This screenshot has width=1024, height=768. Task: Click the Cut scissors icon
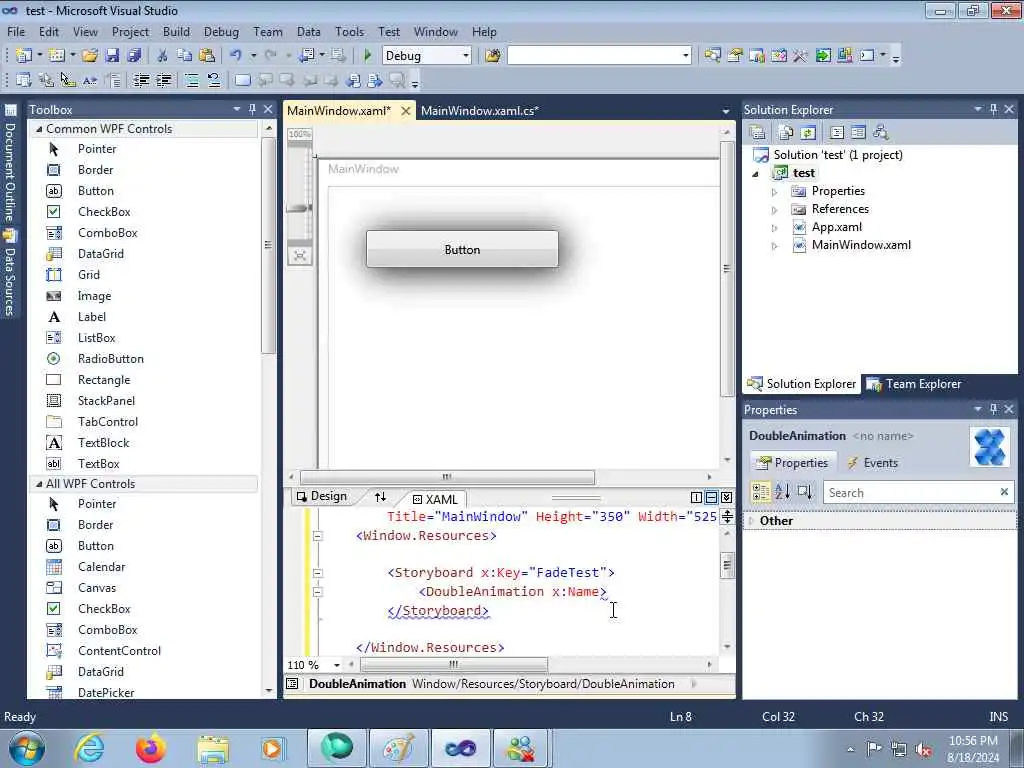tap(163, 56)
